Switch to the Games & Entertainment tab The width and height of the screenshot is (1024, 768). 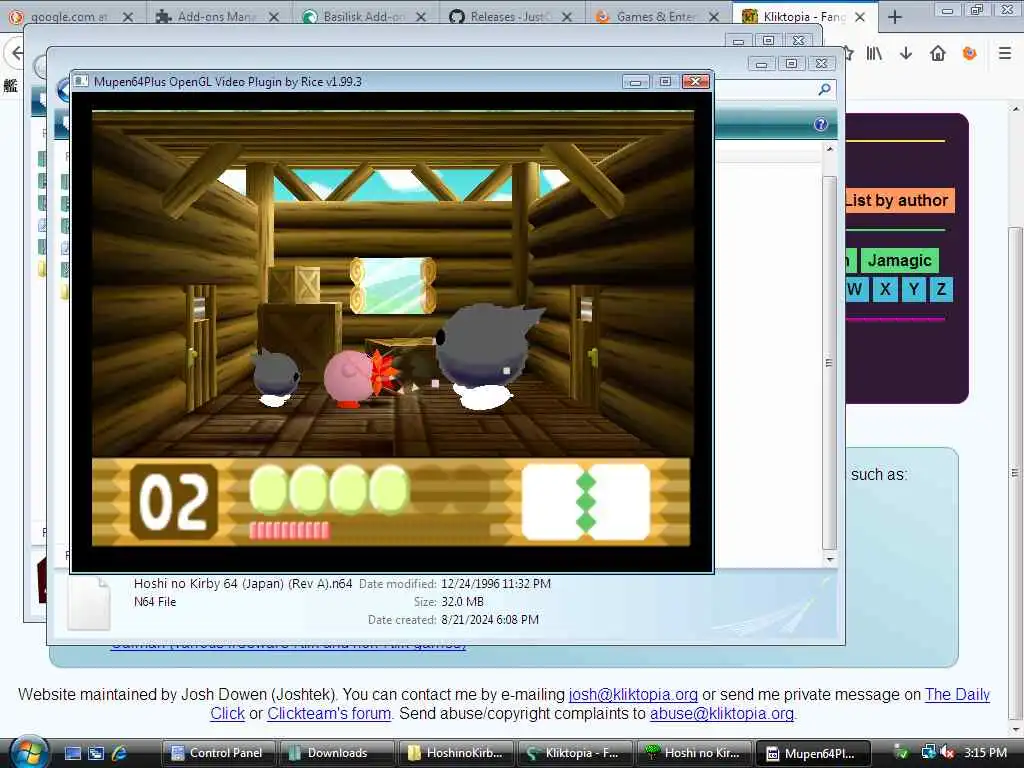tap(655, 17)
